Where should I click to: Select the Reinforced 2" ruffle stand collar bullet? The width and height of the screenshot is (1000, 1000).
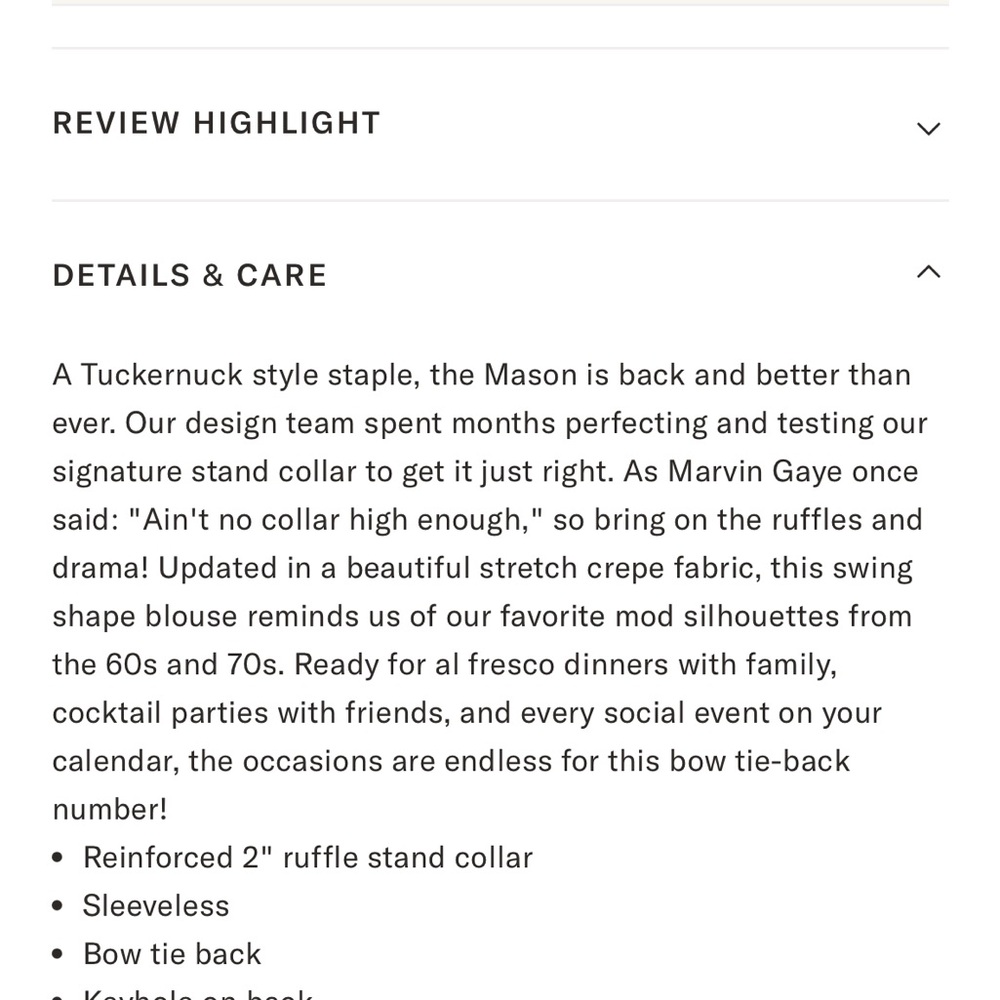[x=307, y=858]
